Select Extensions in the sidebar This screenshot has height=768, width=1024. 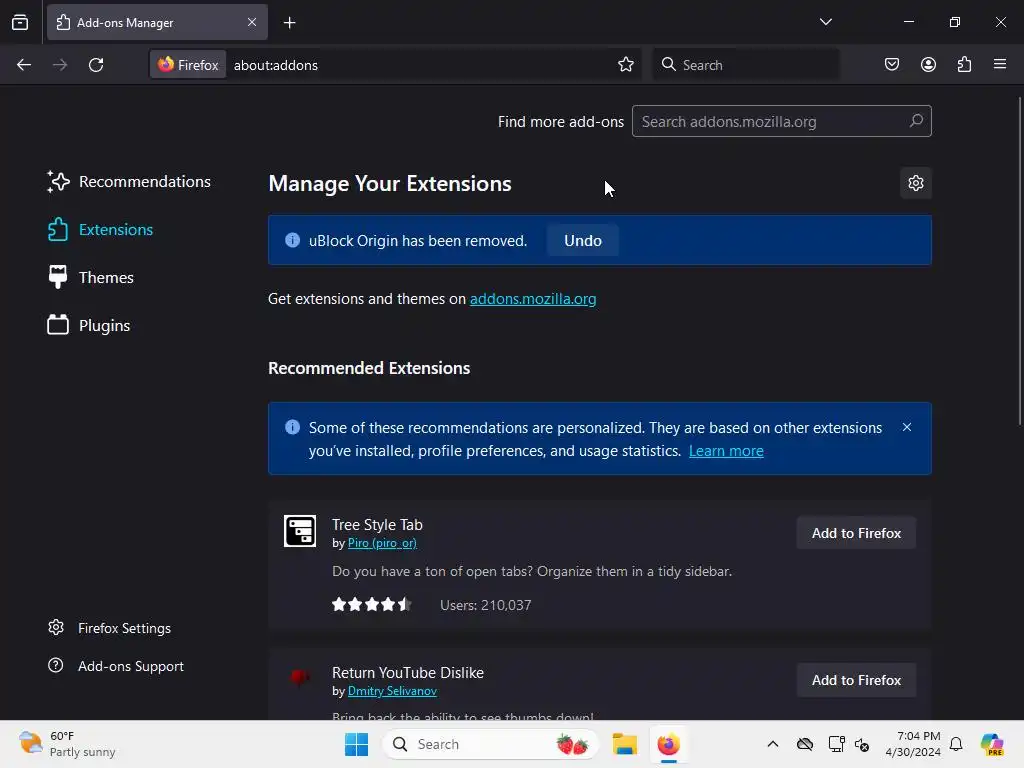[x=100, y=230]
